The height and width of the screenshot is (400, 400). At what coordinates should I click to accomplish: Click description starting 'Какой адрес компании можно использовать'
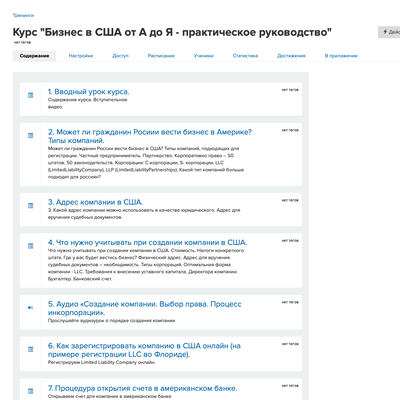click(x=144, y=214)
